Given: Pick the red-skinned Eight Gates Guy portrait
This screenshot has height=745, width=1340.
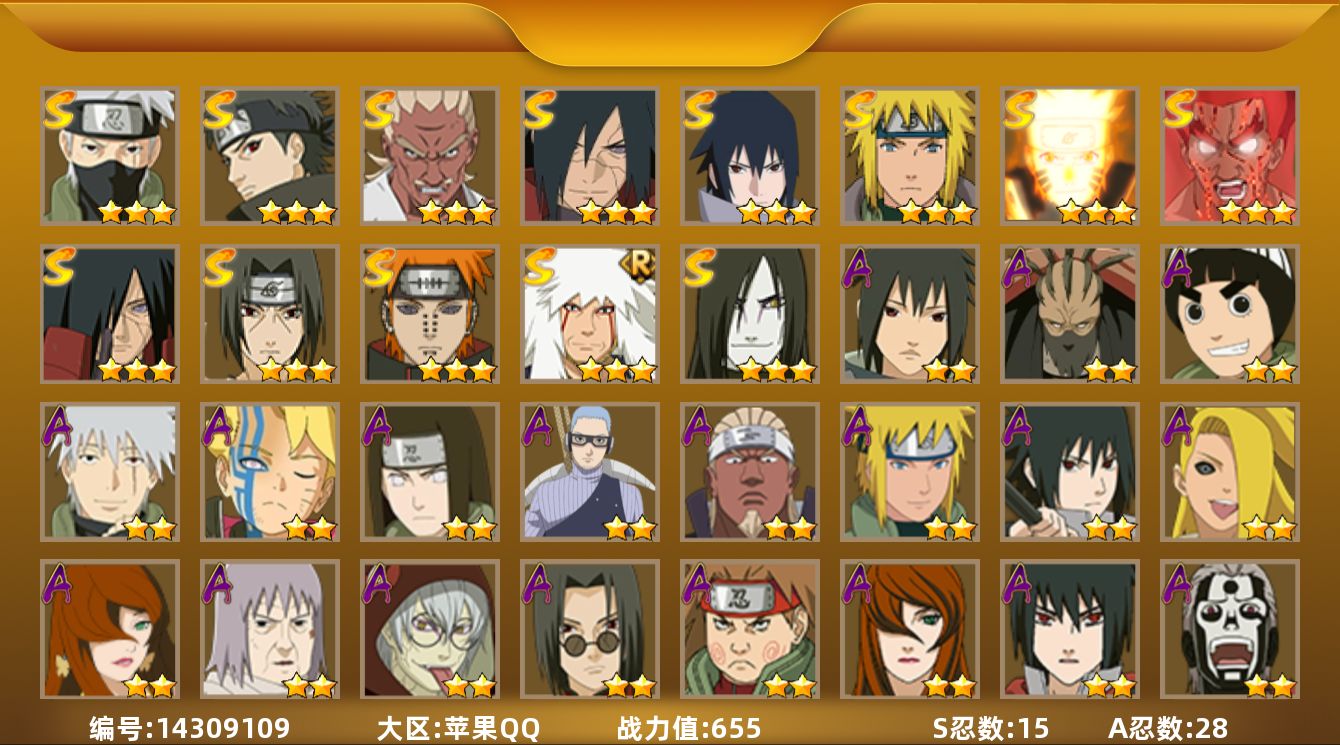Looking at the screenshot, I should [1230, 156].
